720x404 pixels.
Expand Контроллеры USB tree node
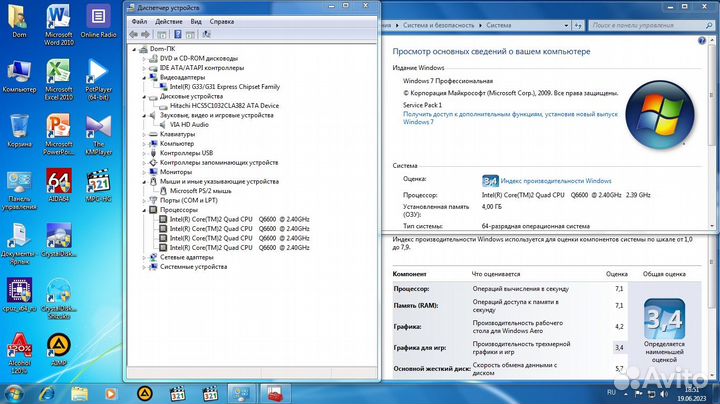pos(144,153)
